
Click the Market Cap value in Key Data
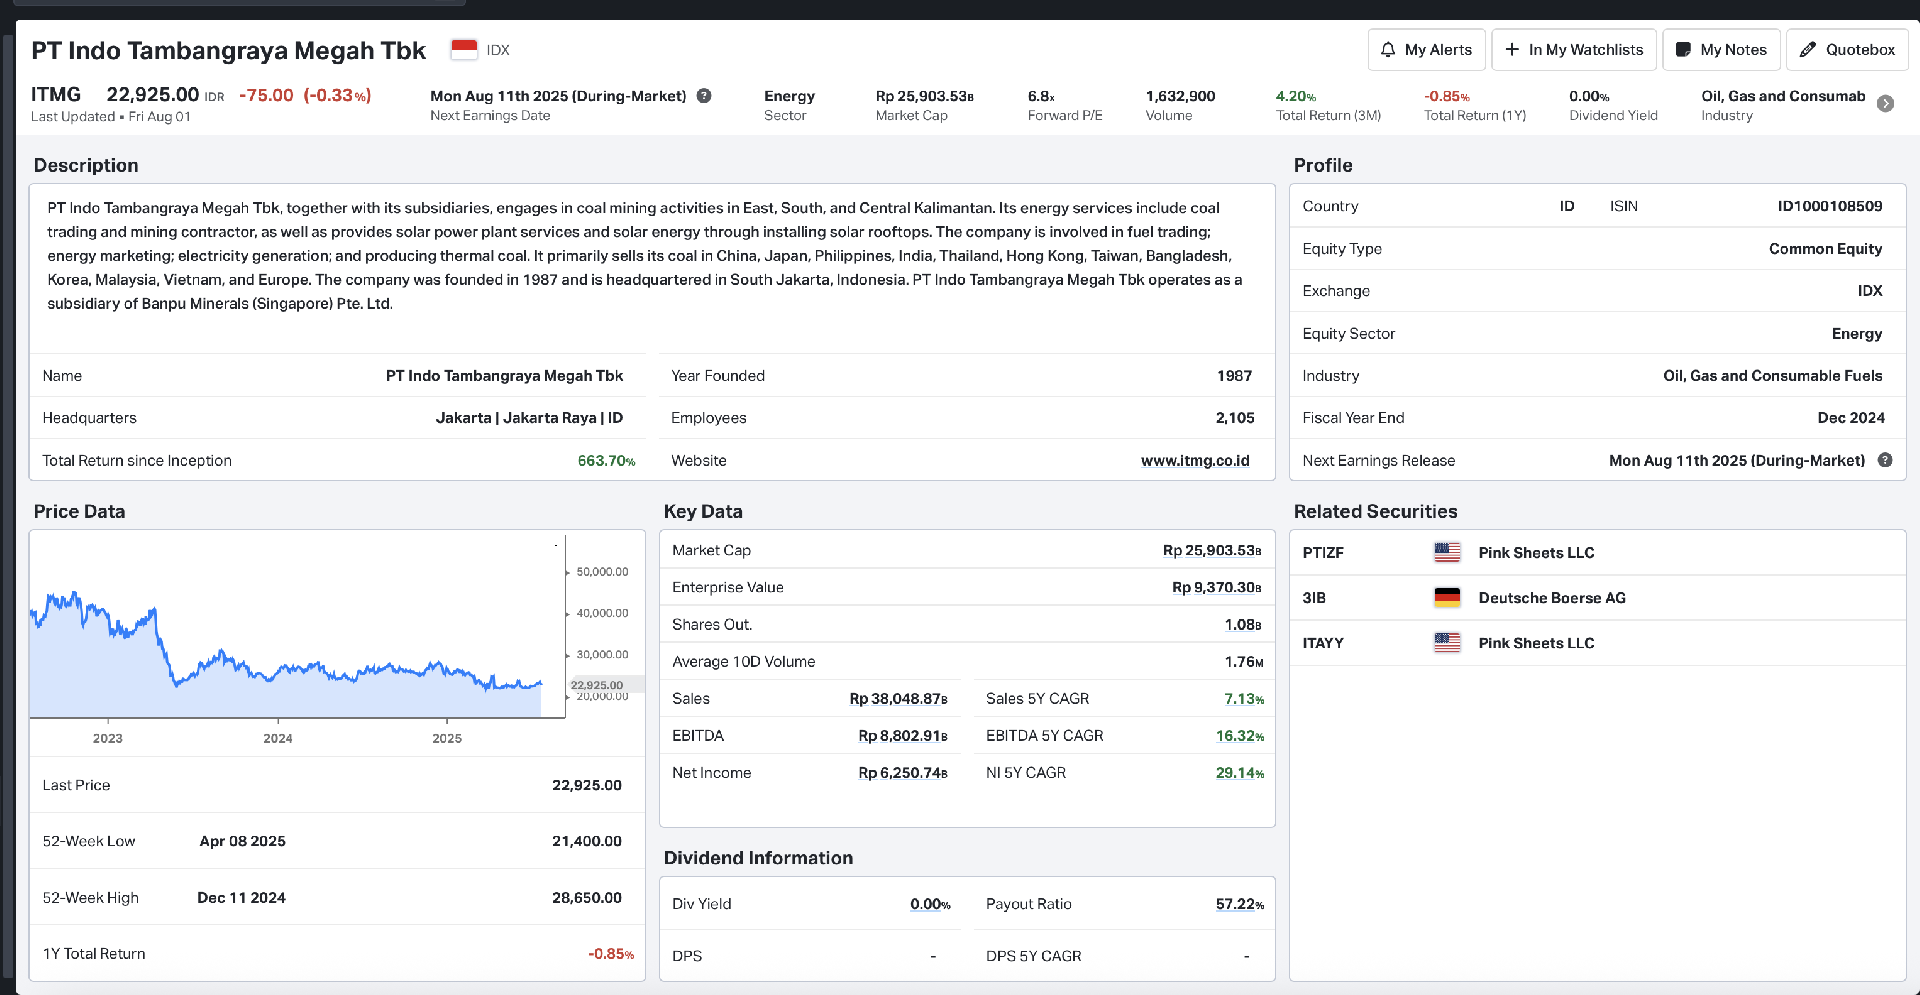pyautogui.click(x=1211, y=551)
